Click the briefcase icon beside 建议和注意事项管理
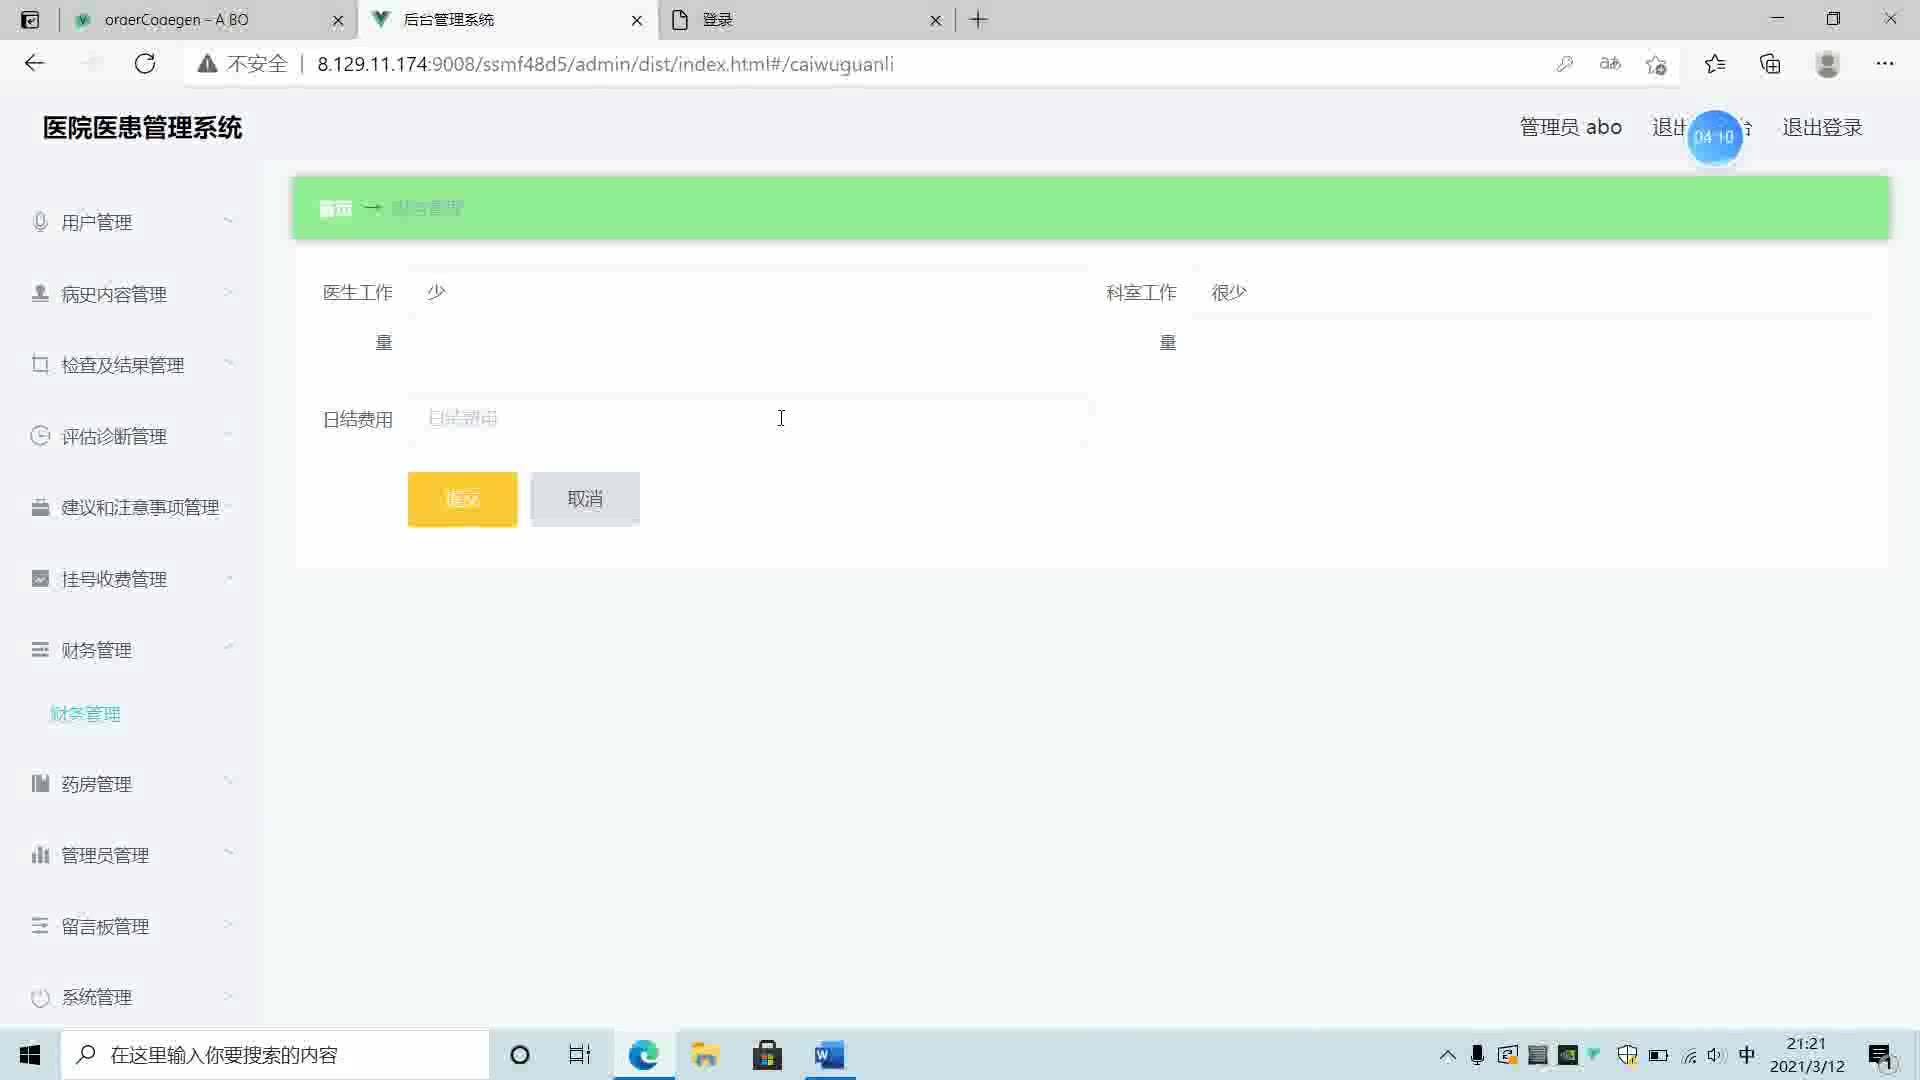This screenshot has height=1080, width=1920. tap(40, 507)
